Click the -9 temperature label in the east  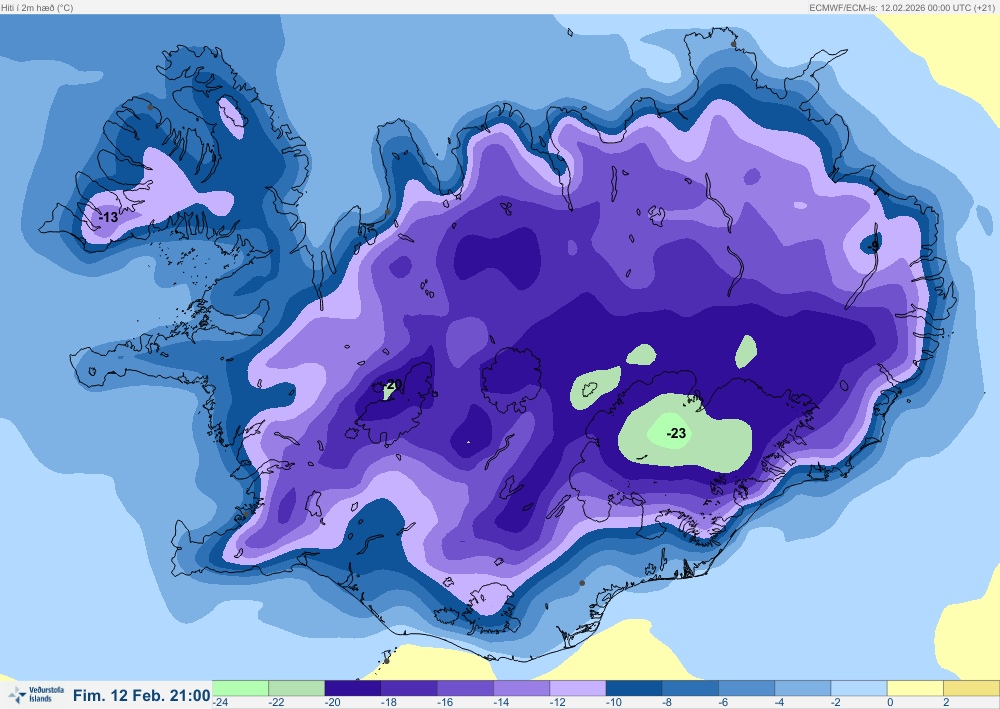[873, 245]
